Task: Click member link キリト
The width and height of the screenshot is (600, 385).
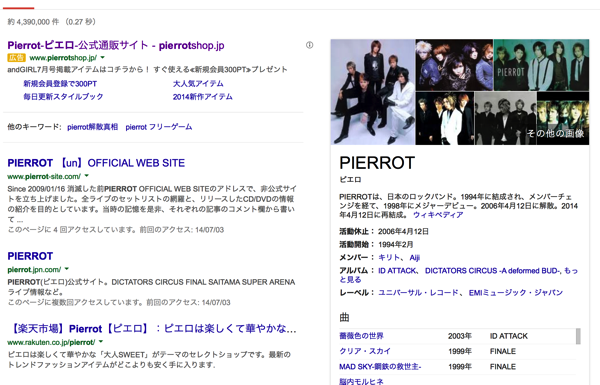Action: (x=389, y=257)
